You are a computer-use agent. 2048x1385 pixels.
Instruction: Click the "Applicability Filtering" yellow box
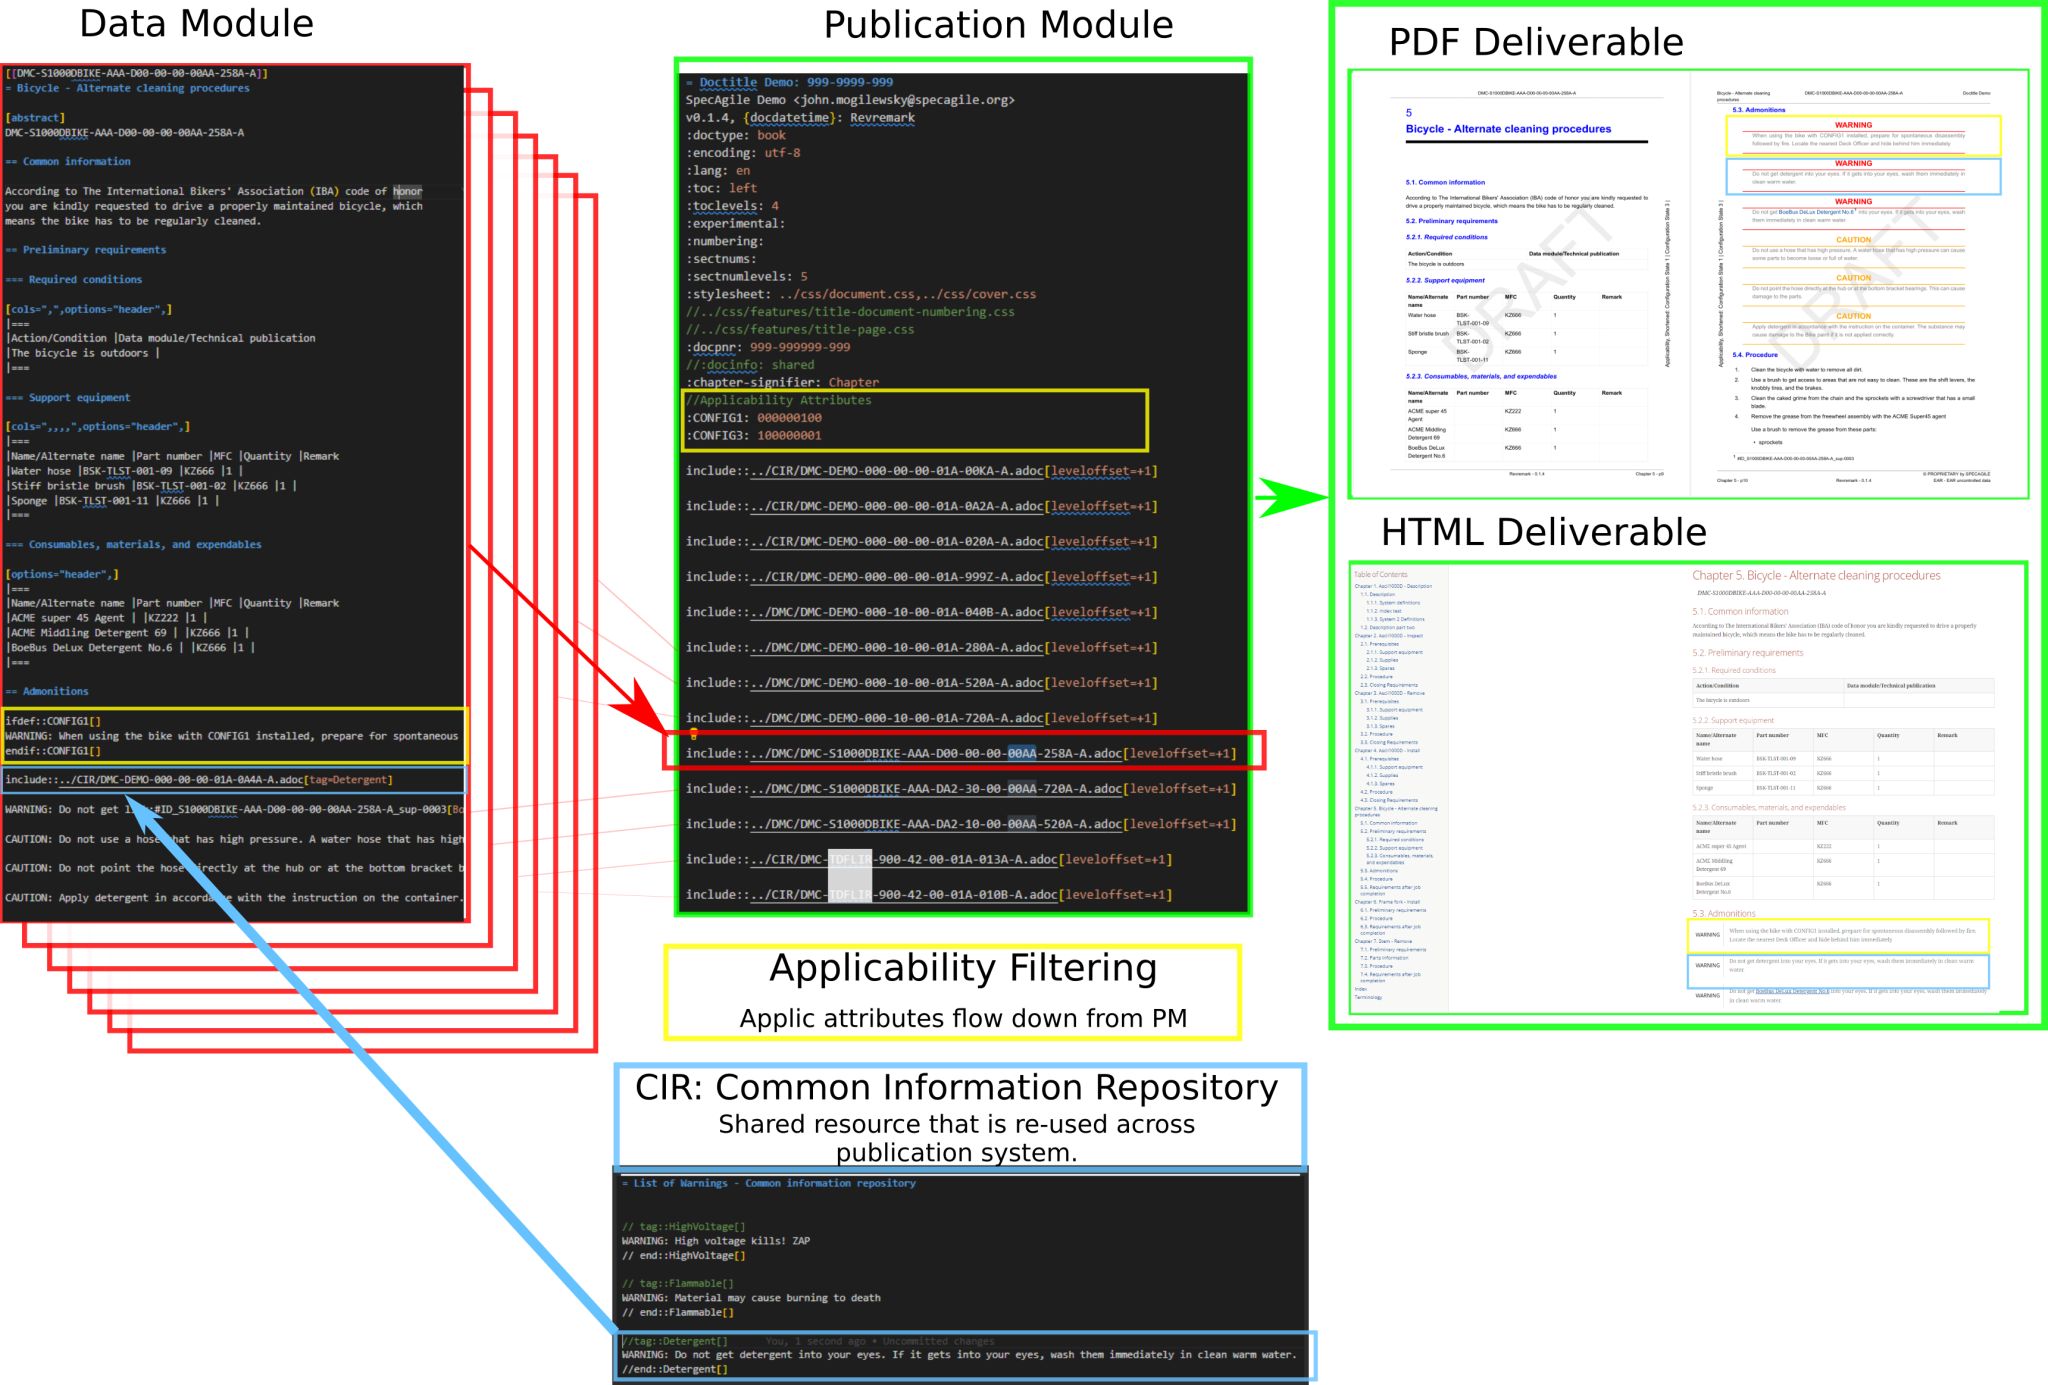coord(952,991)
